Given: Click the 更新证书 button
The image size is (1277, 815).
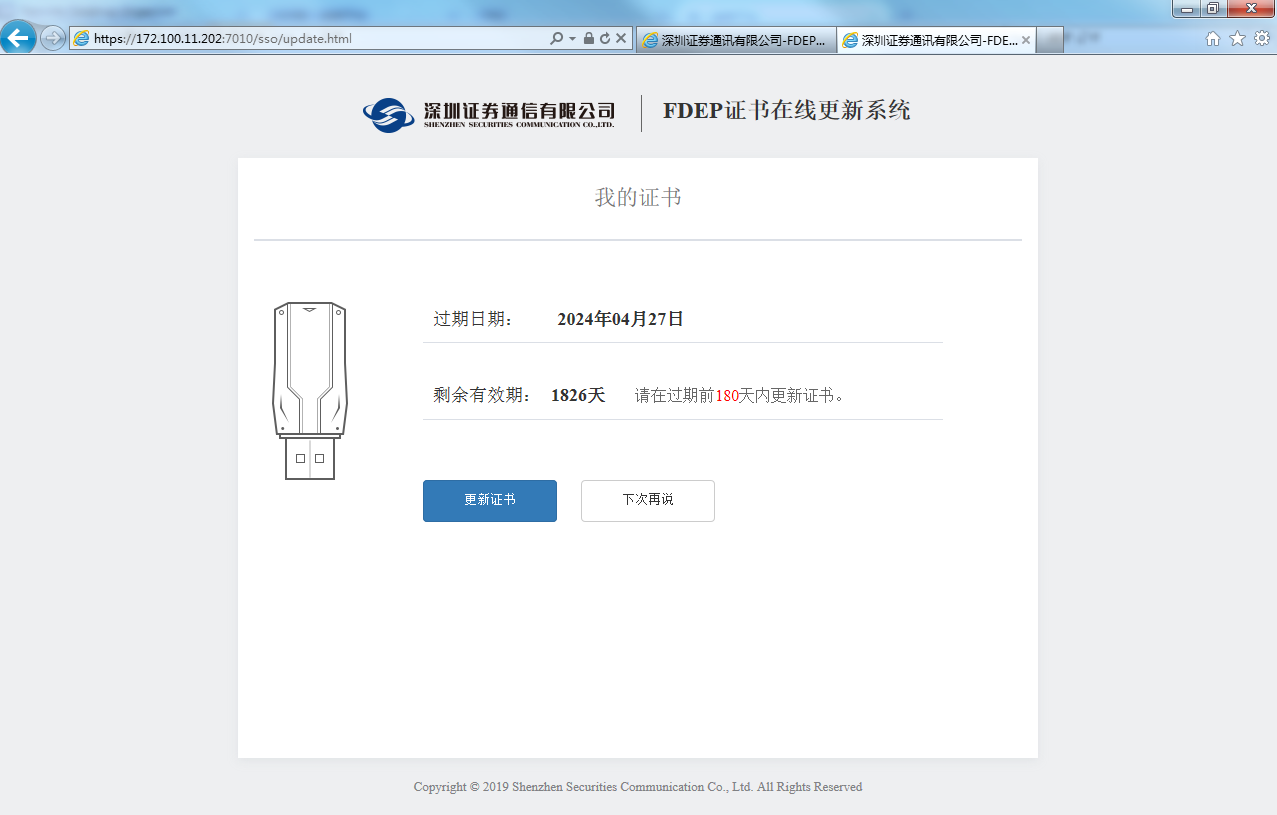Looking at the screenshot, I should (490, 501).
